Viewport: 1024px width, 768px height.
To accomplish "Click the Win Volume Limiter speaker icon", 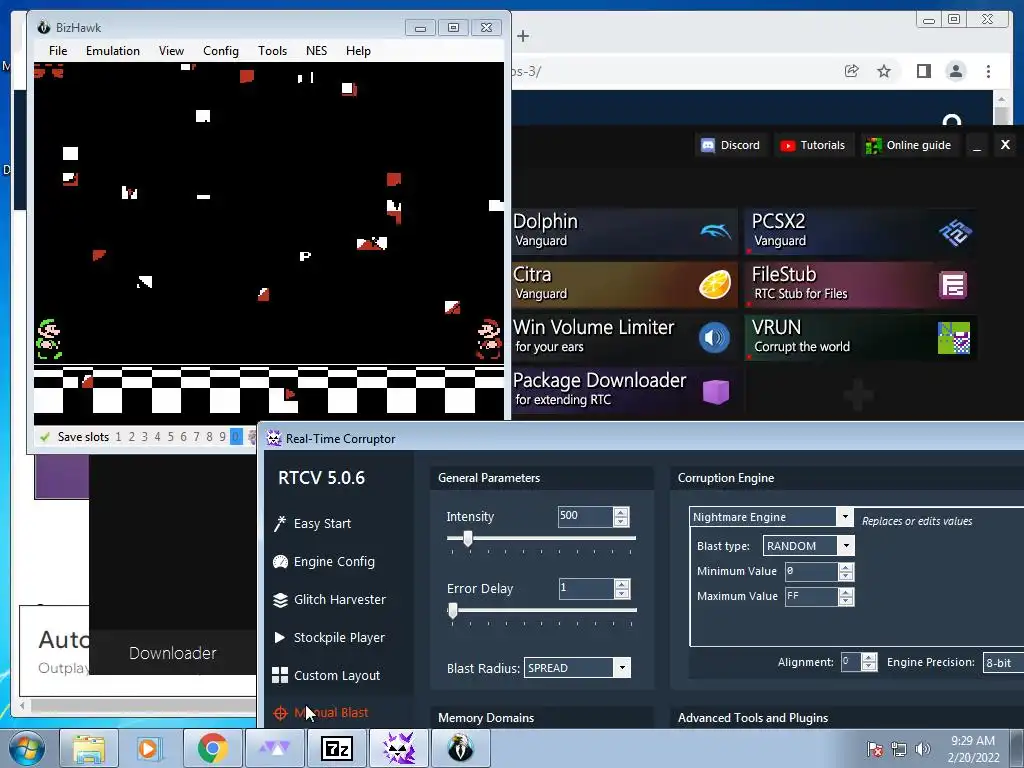I will [x=714, y=338].
